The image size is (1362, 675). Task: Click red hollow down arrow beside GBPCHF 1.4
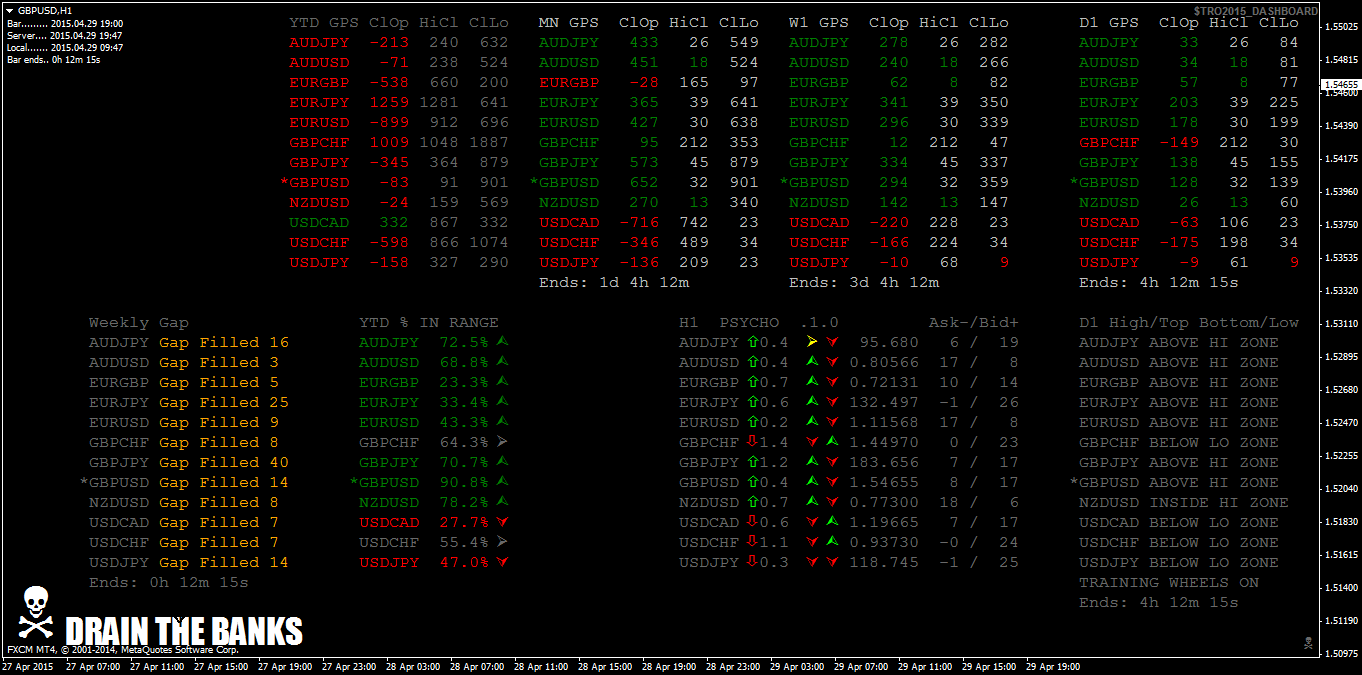(752, 442)
